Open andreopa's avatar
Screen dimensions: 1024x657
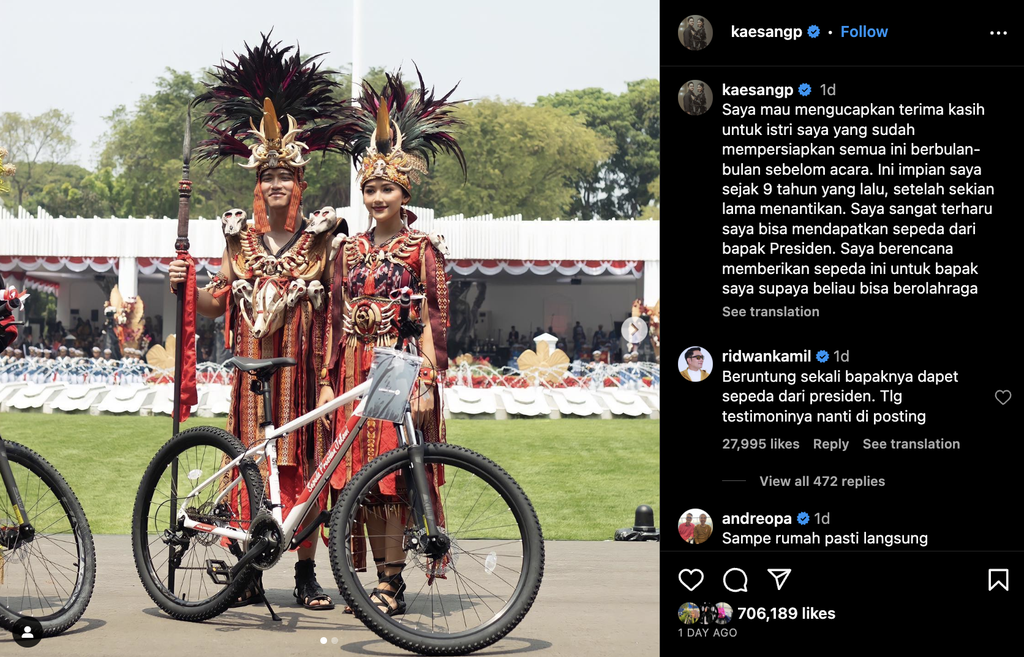pyautogui.click(x=695, y=526)
